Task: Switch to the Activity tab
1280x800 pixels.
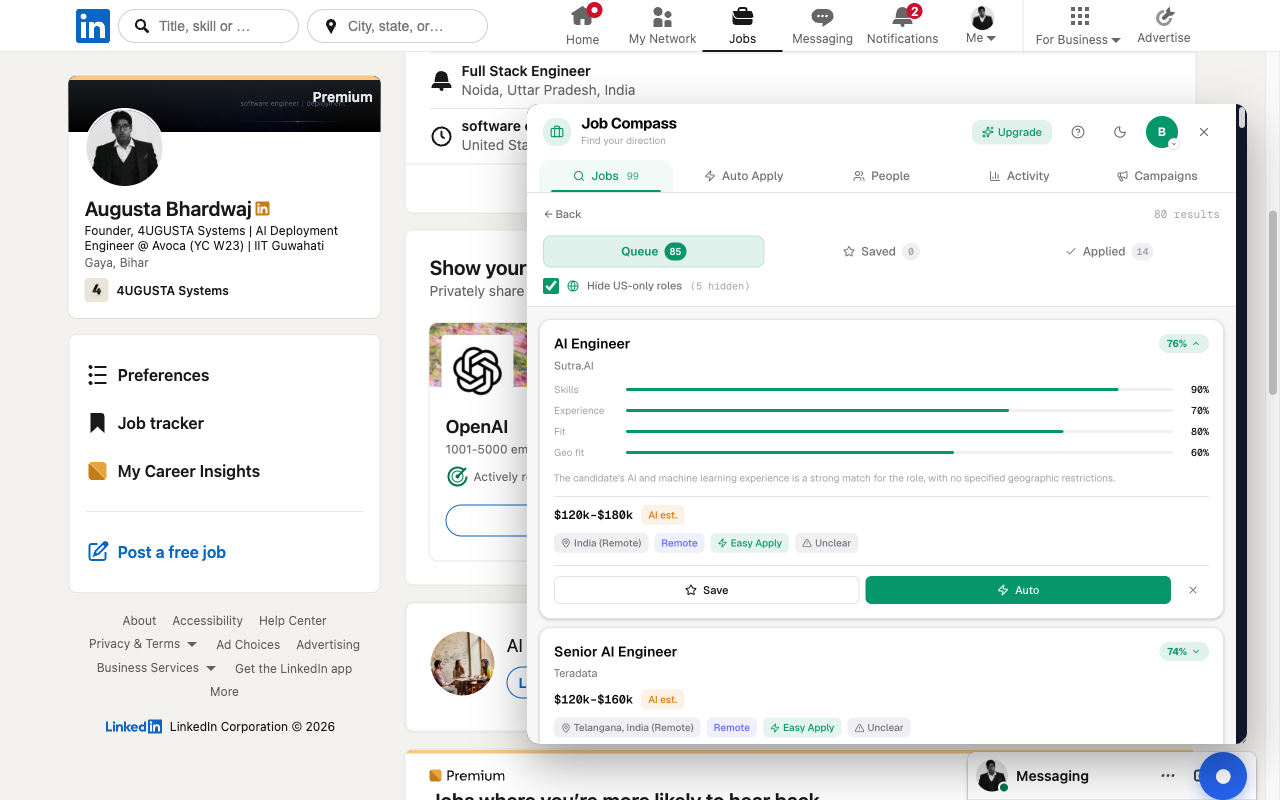Action: [1019, 176]
